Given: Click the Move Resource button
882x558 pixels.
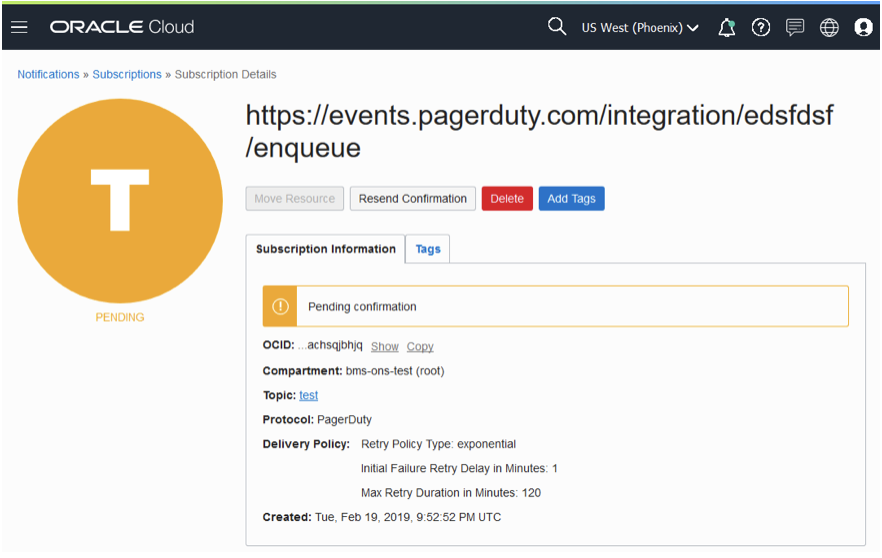Looking at the screenshot, I should pos(295,199).
